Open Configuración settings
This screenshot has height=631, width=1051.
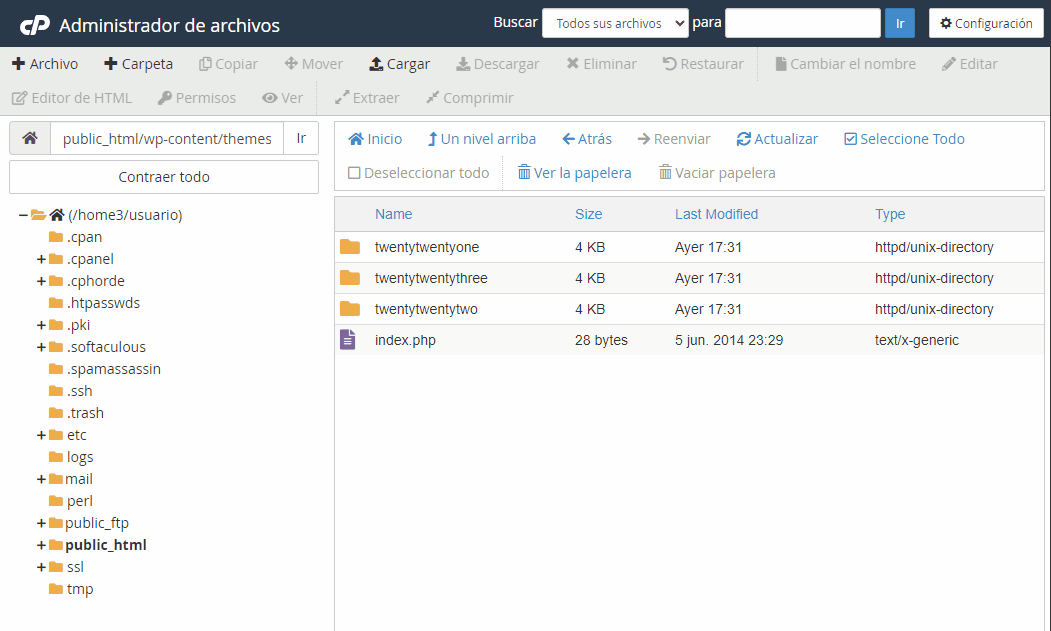986,23
